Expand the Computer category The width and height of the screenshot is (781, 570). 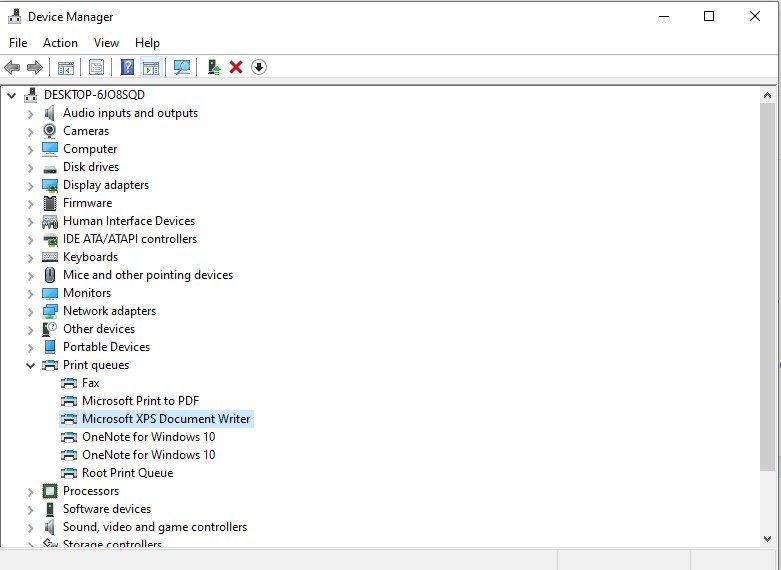coord(30,149)
